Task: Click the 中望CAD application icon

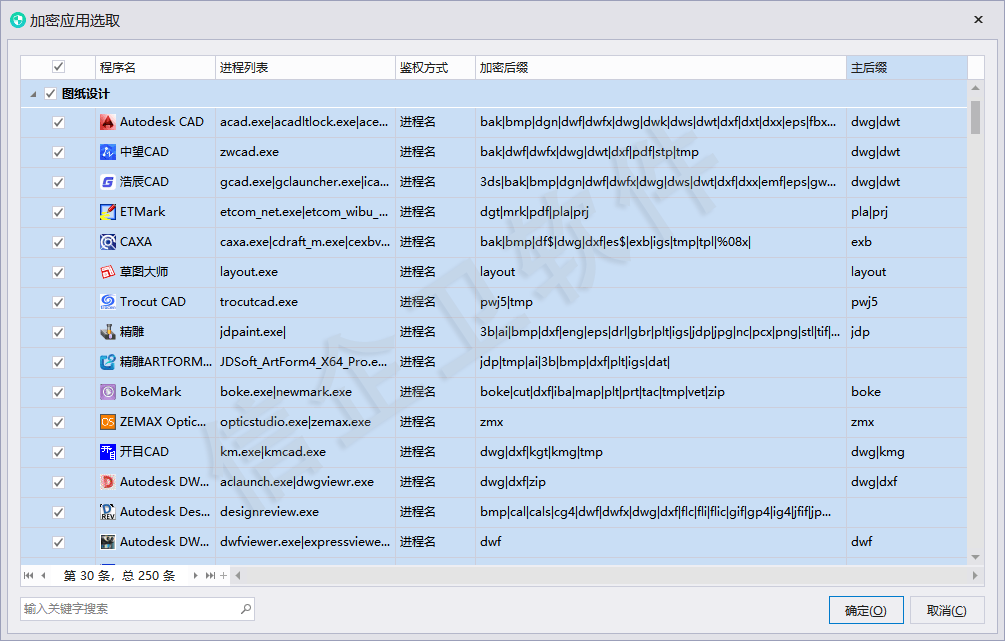Action: (108, 152)
